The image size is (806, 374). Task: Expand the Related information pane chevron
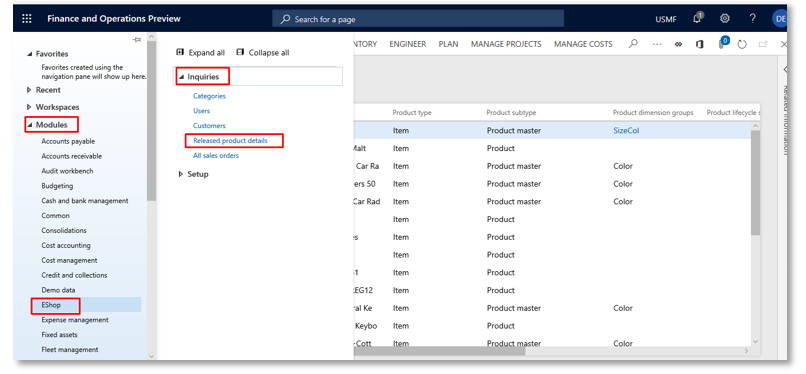click(785, 69)
